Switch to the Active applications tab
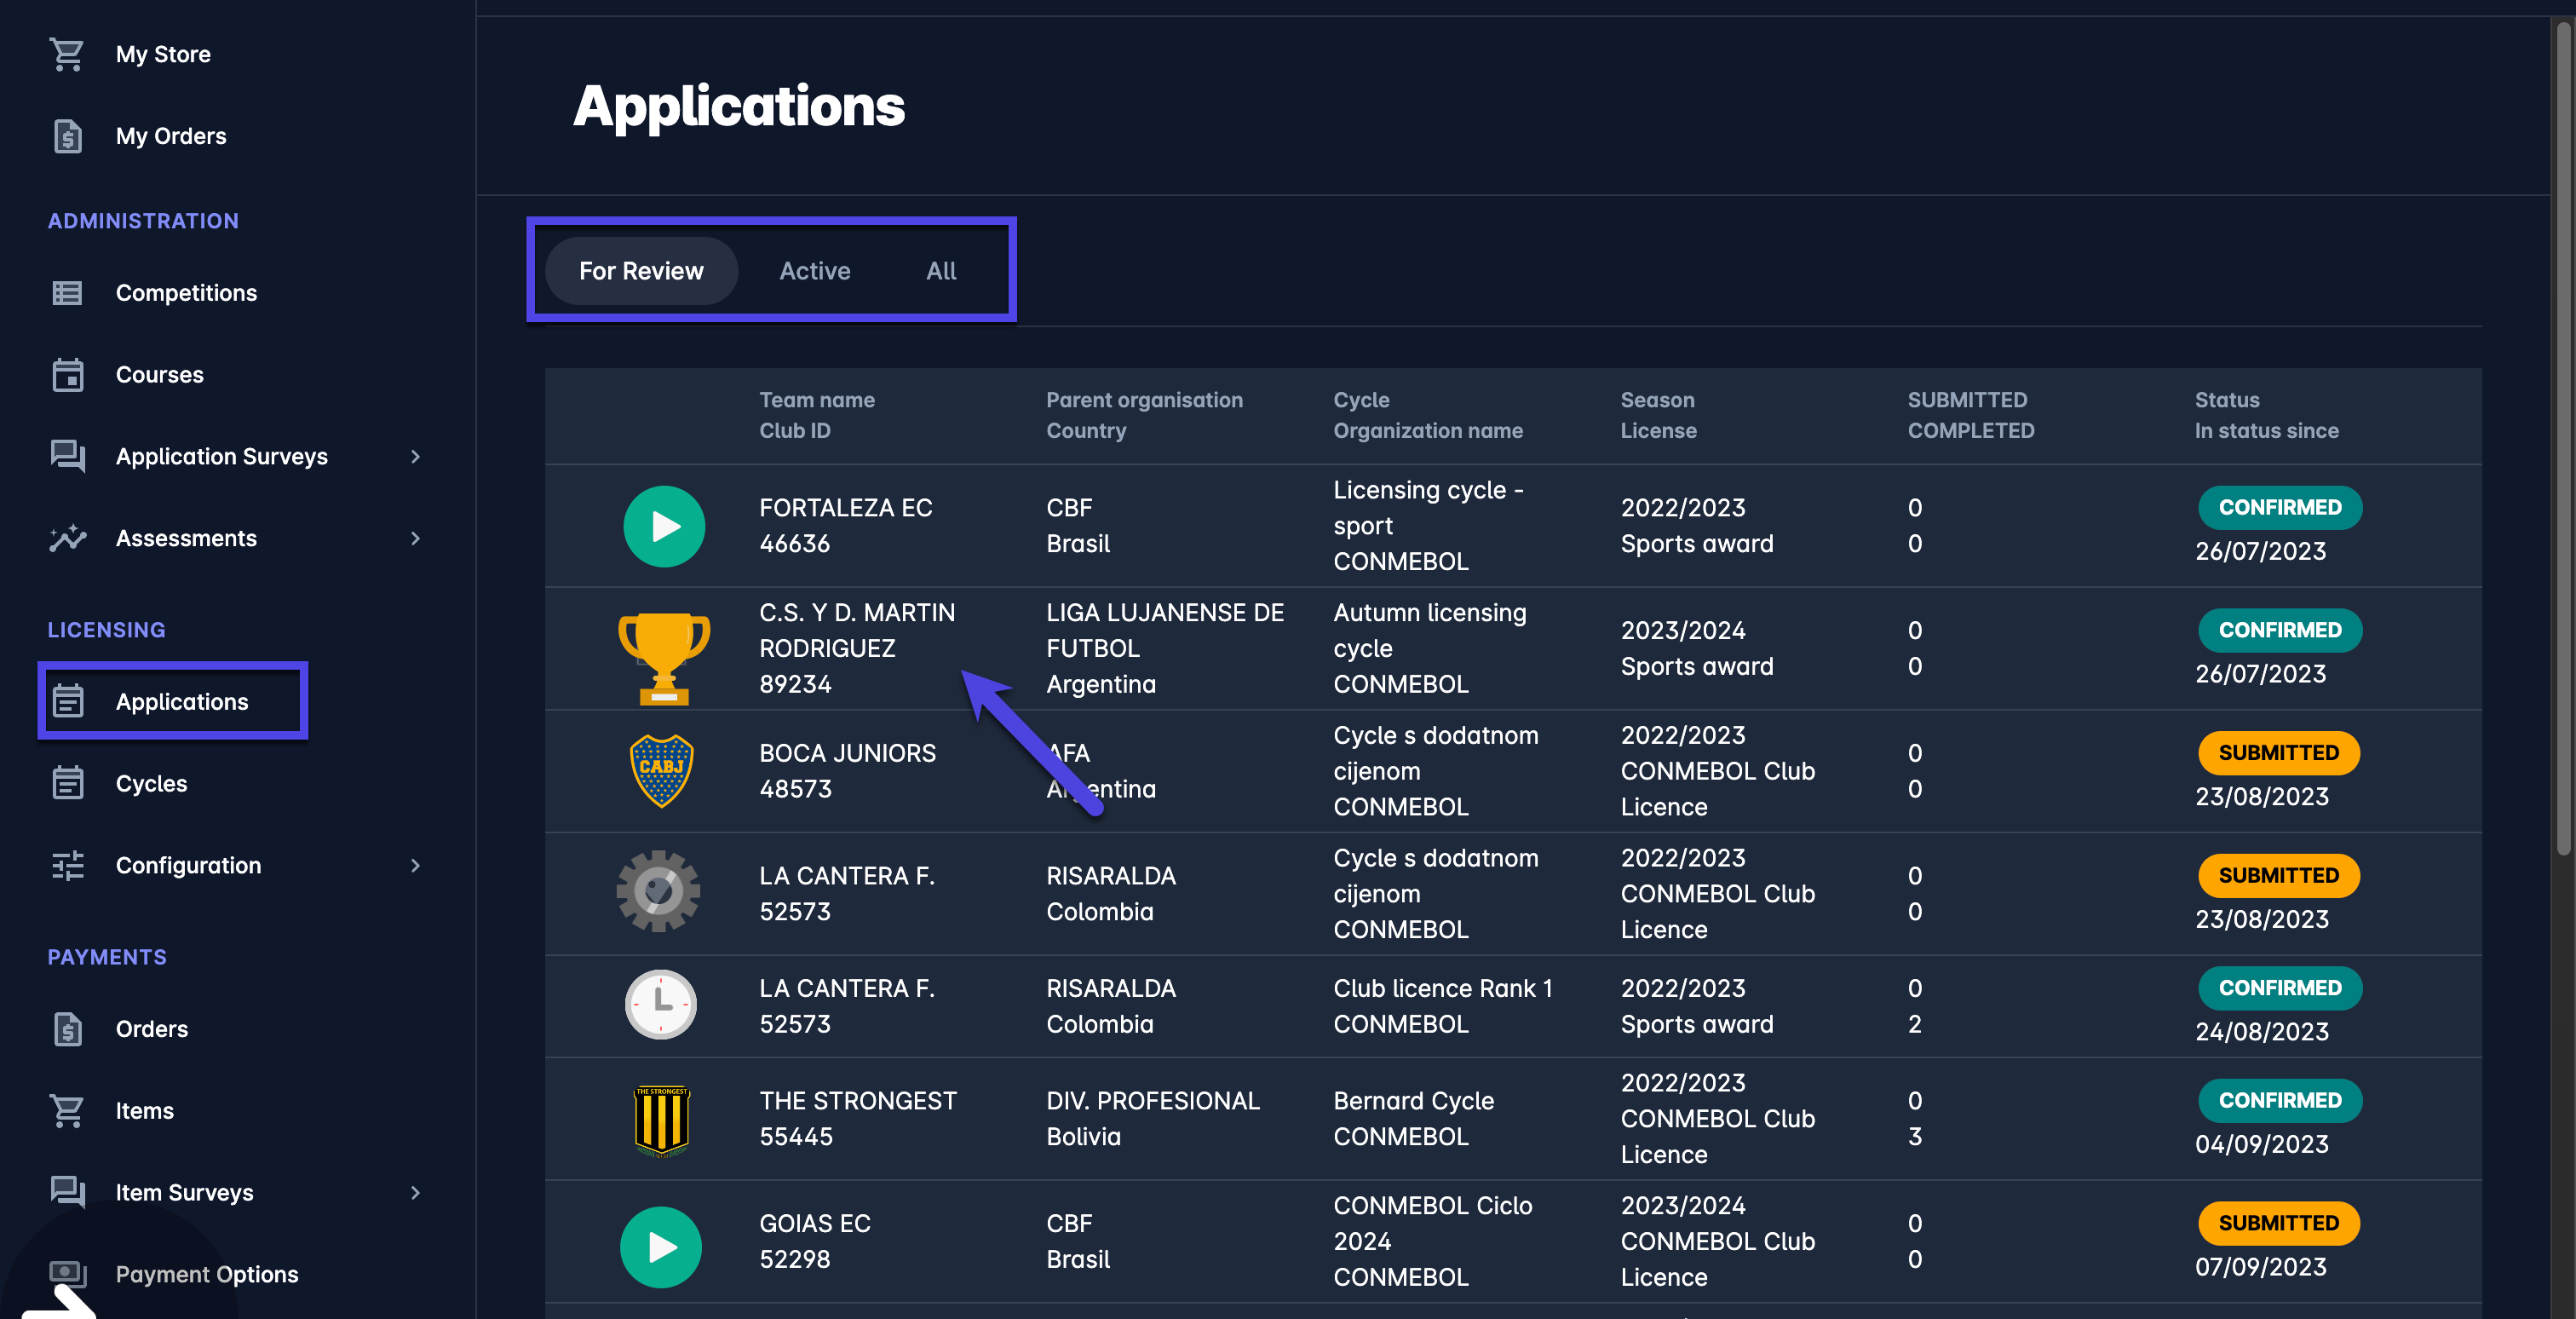This screenshot has height=1319, width=2576. point(814,271)
